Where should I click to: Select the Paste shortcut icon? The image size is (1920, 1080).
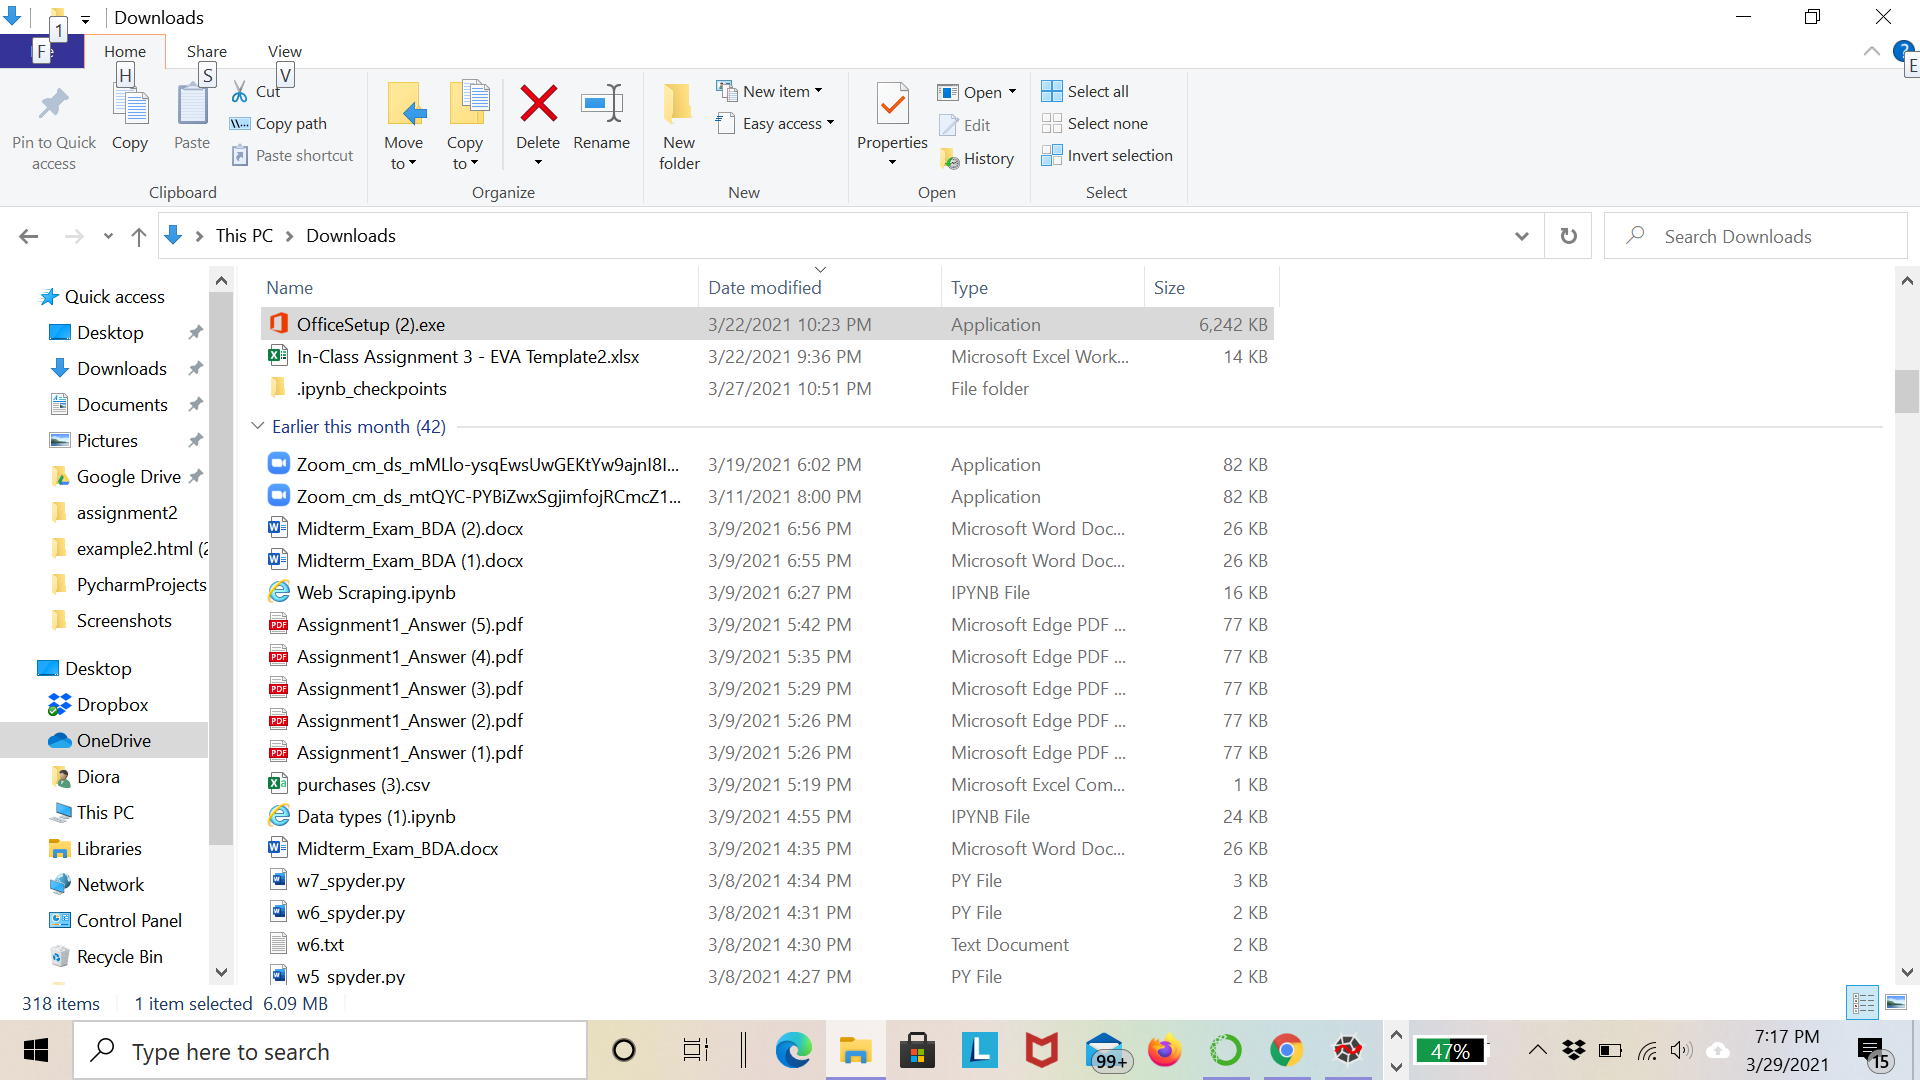pos(240,155)
